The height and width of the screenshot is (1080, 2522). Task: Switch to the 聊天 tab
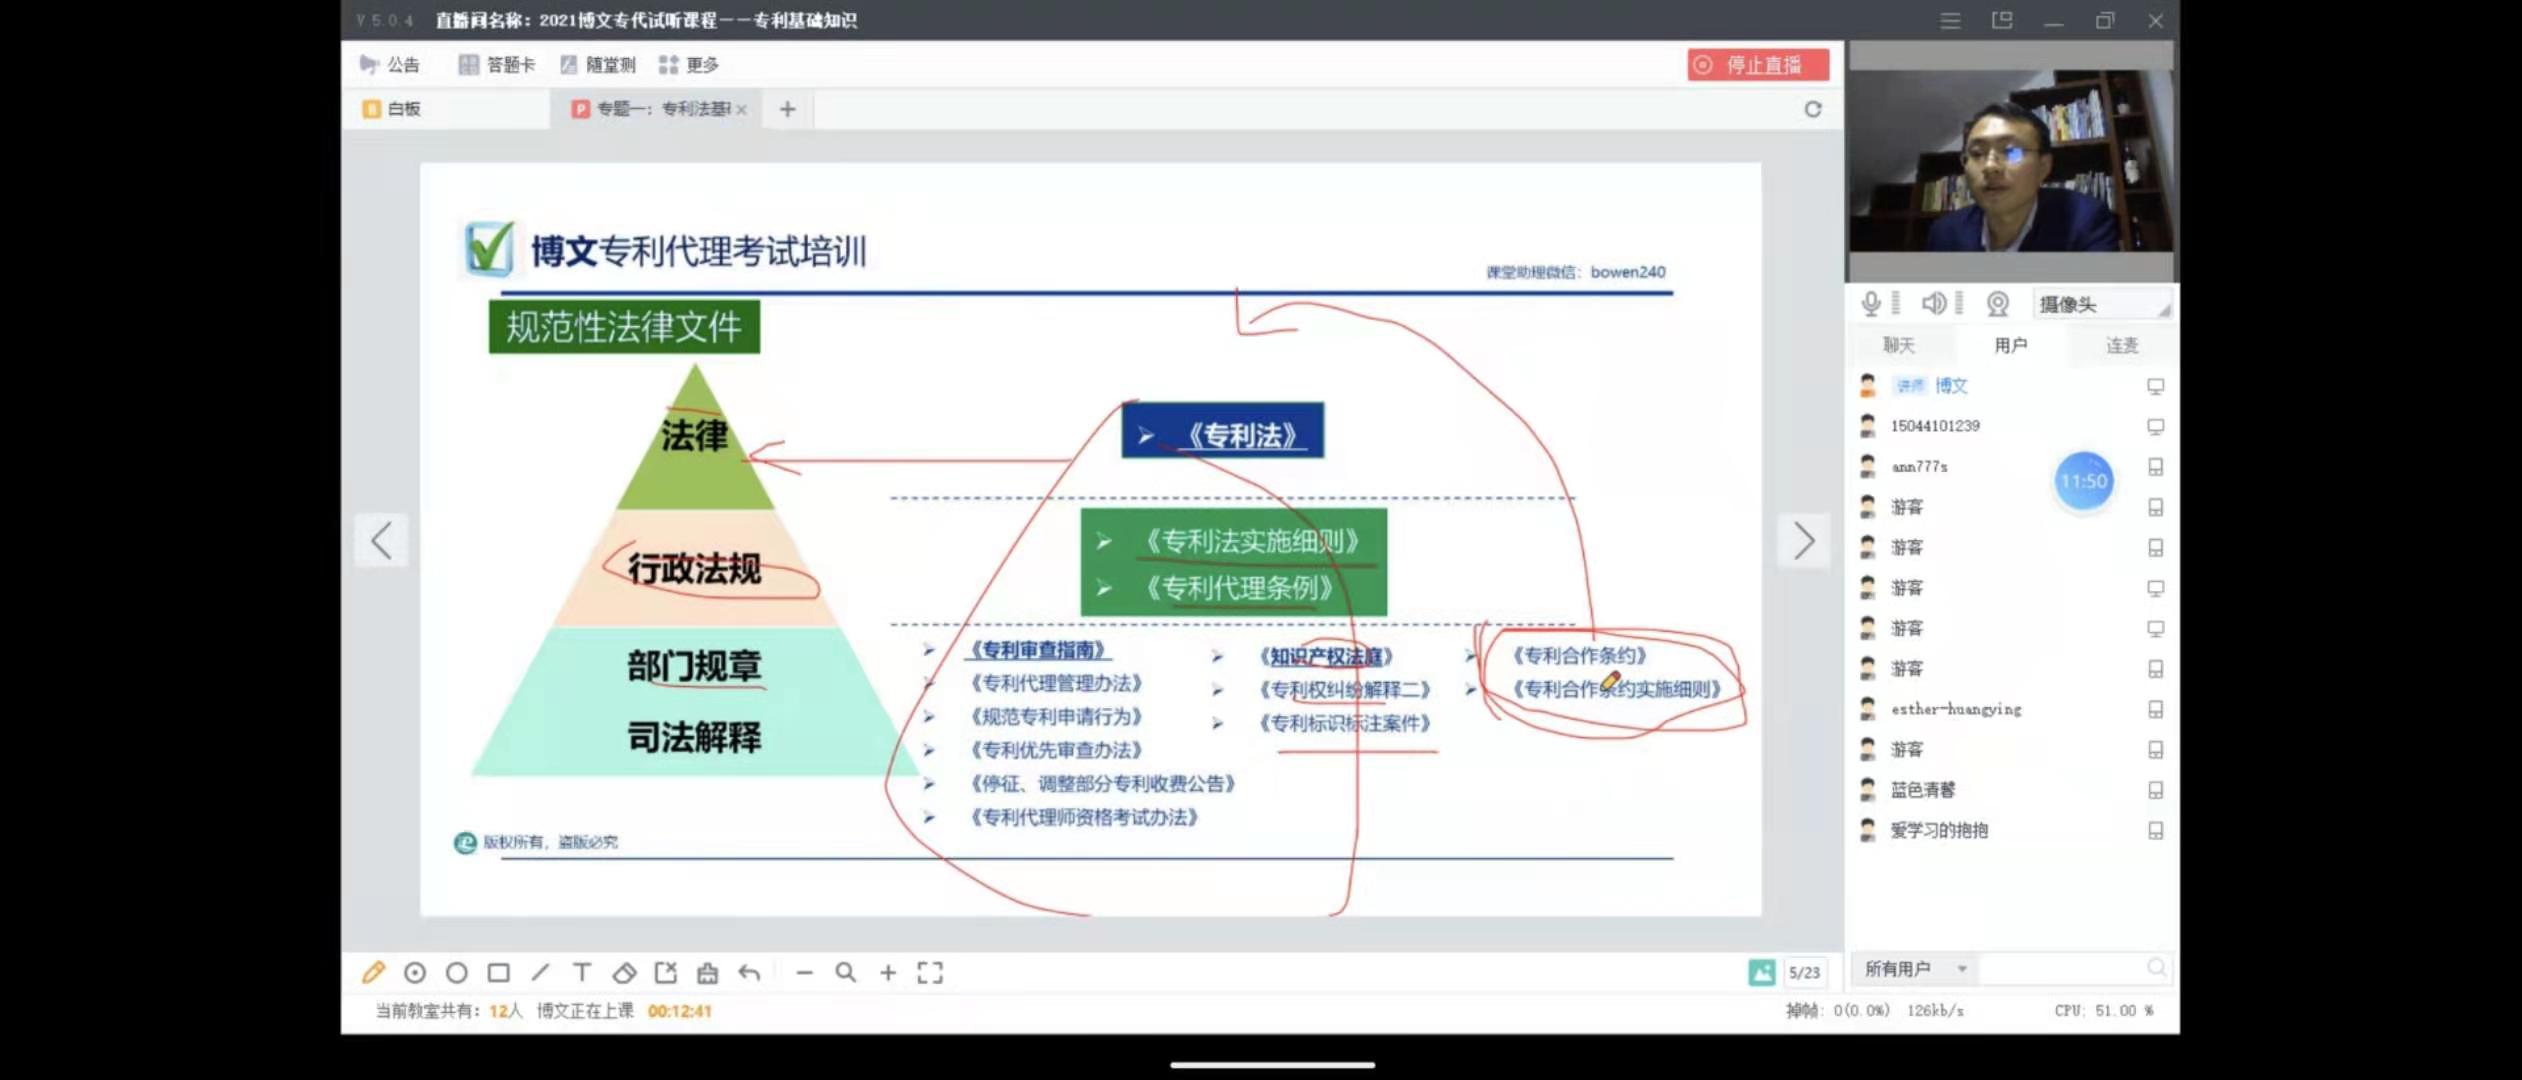coord(1898,345)
